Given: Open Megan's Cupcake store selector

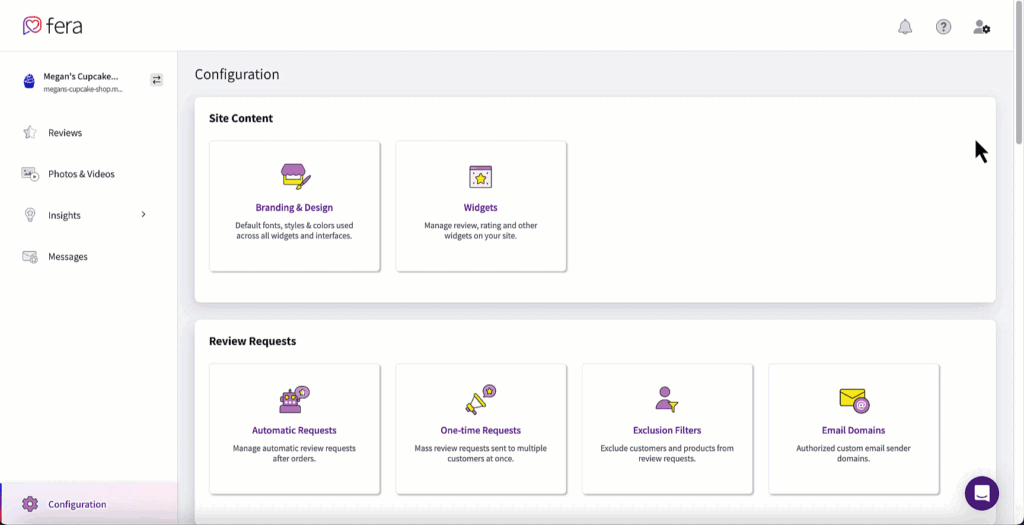Looking at the screenshot, I should 80,80.
